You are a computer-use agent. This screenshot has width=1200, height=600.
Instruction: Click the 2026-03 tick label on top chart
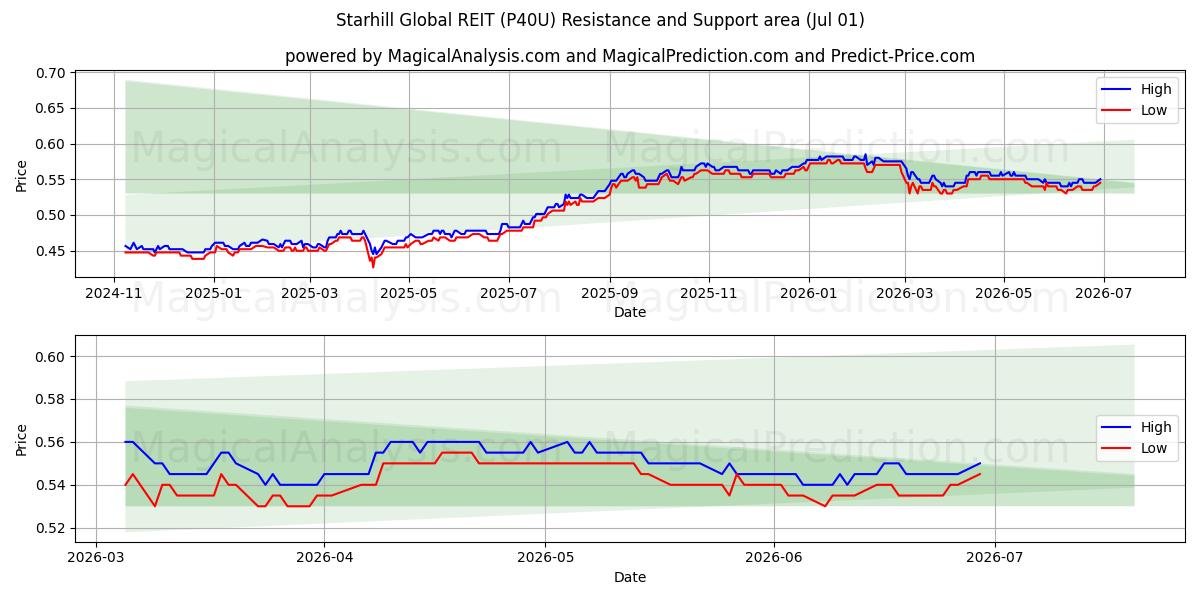(904, 293)
